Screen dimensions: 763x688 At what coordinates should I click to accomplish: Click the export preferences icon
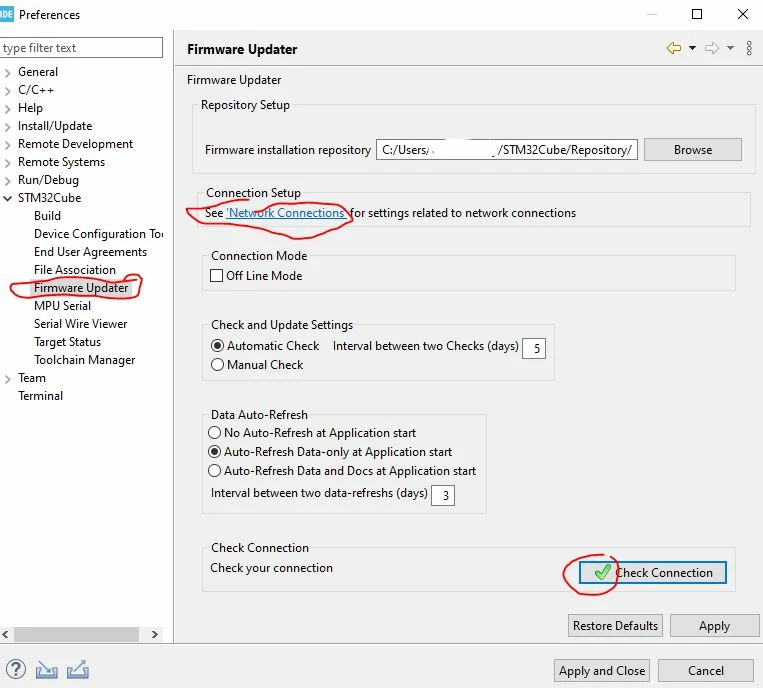[77, 670]
